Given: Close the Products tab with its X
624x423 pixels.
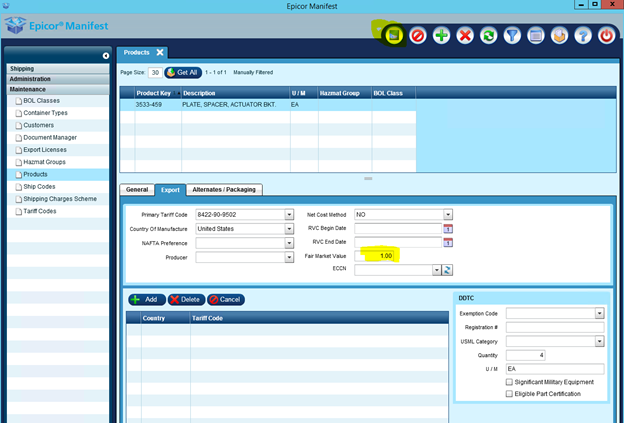Looking at the screenshot, I should [x=160, y=52].
